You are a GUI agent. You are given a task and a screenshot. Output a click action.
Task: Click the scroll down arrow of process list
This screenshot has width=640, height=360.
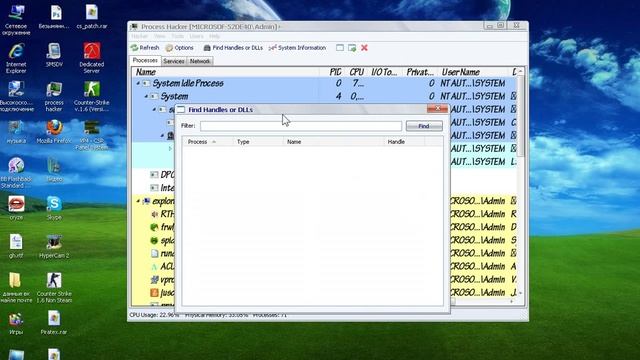point(520,293)
